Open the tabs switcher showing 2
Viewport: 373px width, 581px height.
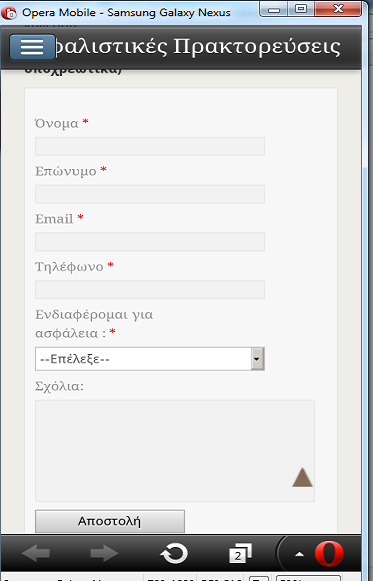pos(240,554)
